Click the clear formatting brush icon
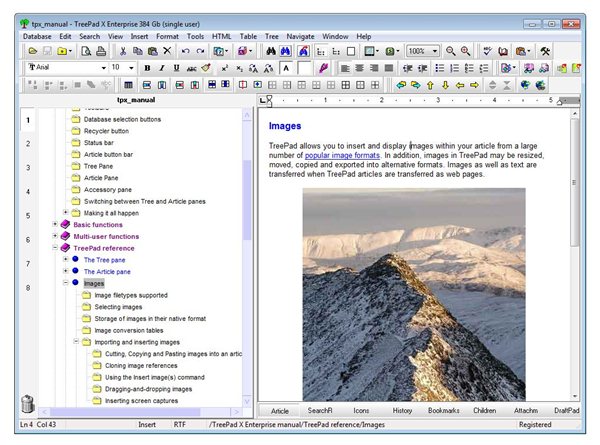This screenshot has width=600, height=445. tap(206, 68)
